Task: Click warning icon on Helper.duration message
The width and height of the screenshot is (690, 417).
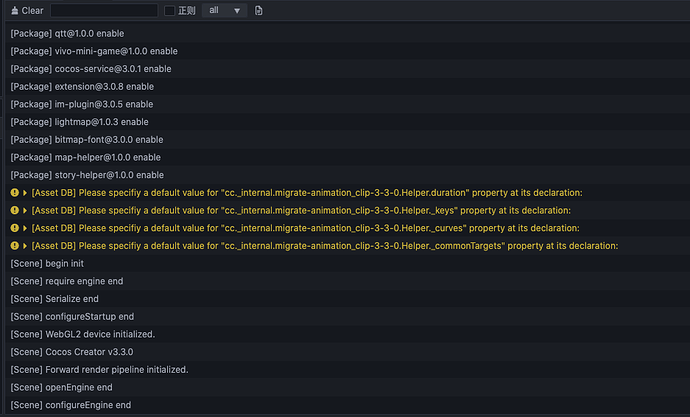Action: click(14, 193)
